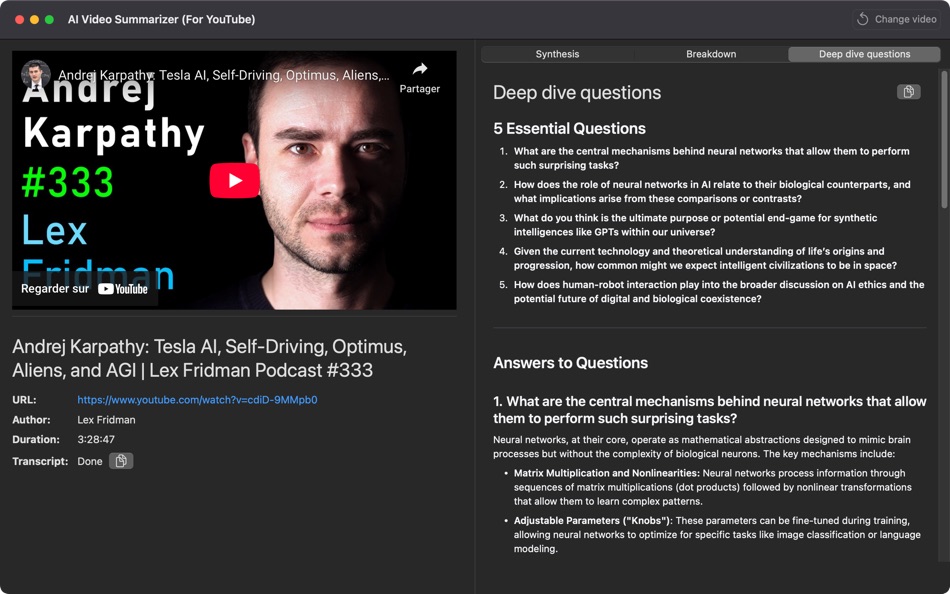Open the YouTube video URL link

[x=197, y=400]
